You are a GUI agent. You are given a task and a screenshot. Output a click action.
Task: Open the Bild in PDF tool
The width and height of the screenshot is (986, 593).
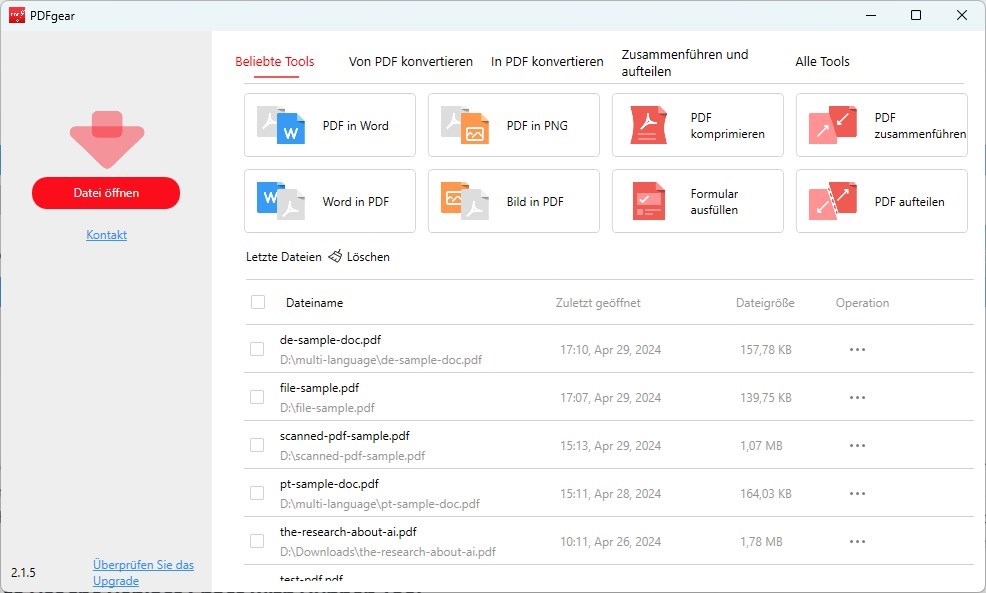coord(513,200)
